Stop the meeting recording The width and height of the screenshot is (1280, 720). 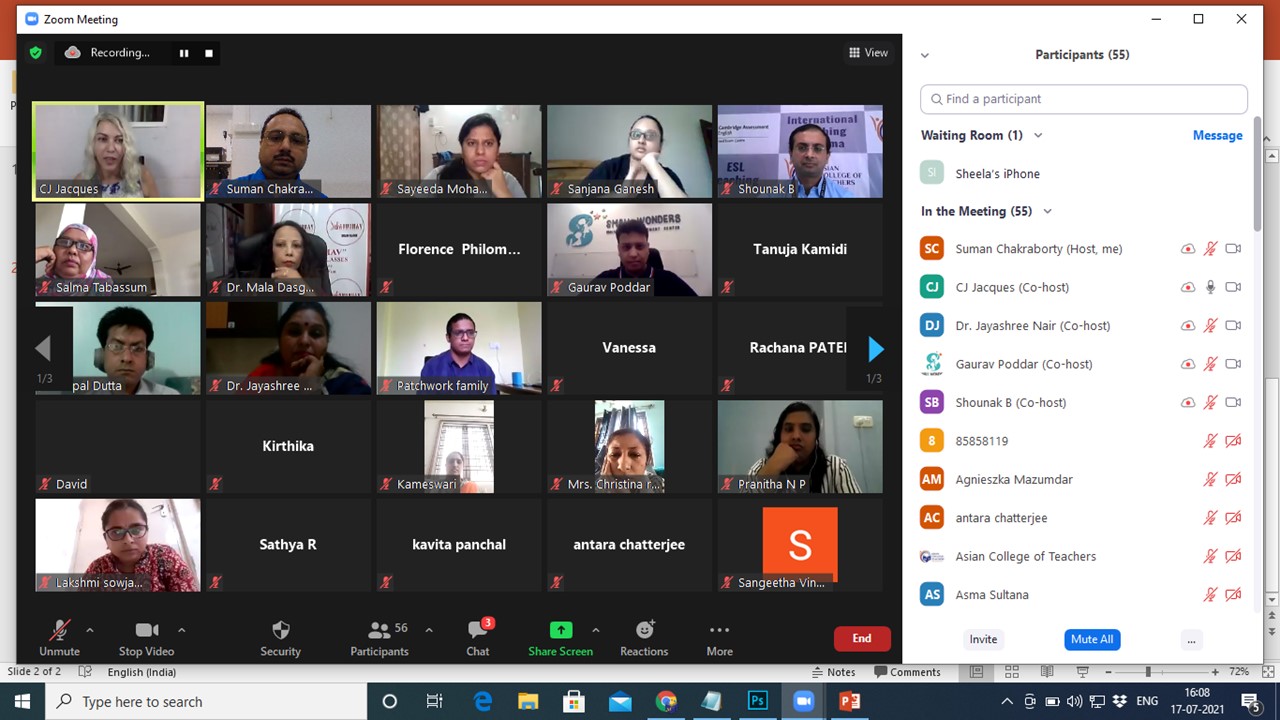click(209, 53)
